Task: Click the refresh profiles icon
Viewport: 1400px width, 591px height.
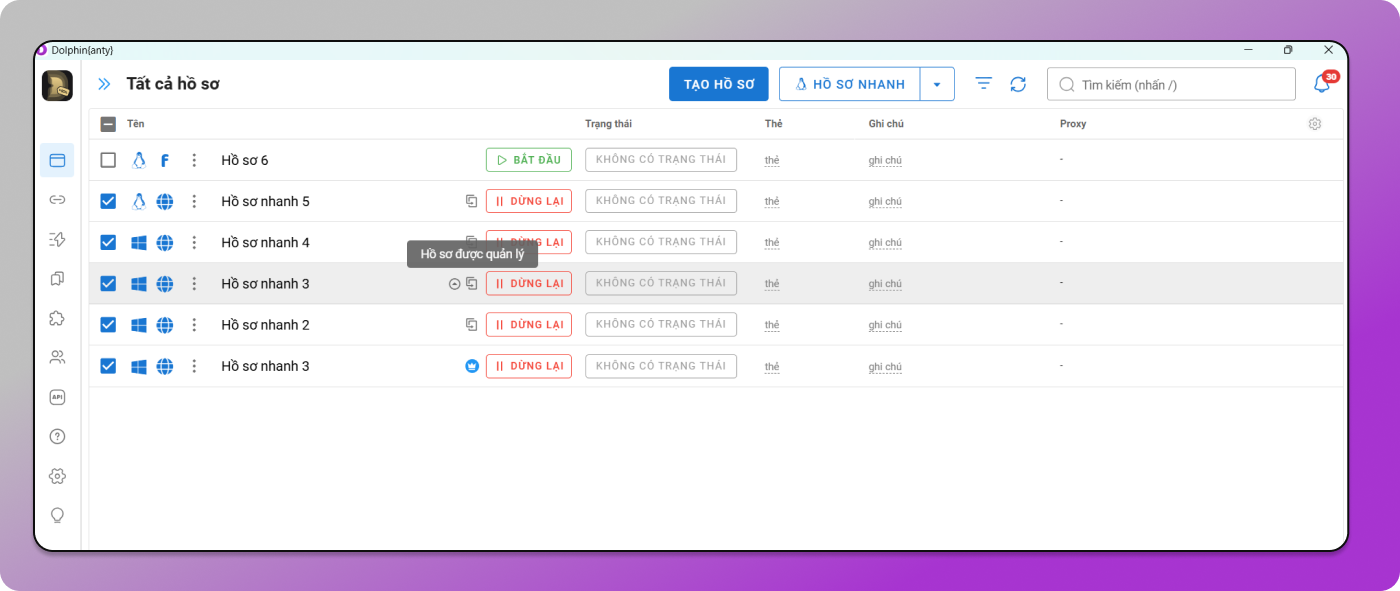Action: point(1018,85)
